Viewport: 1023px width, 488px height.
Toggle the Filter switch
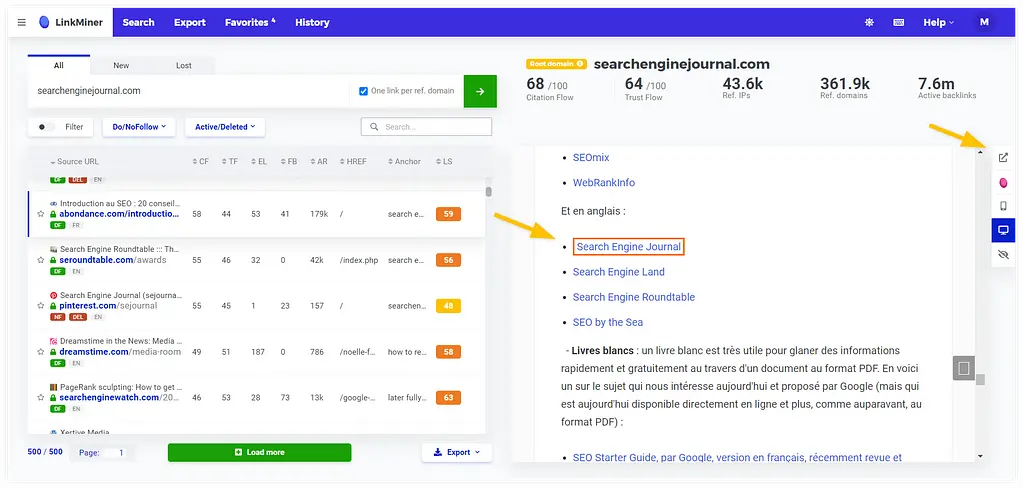[46, 127]
